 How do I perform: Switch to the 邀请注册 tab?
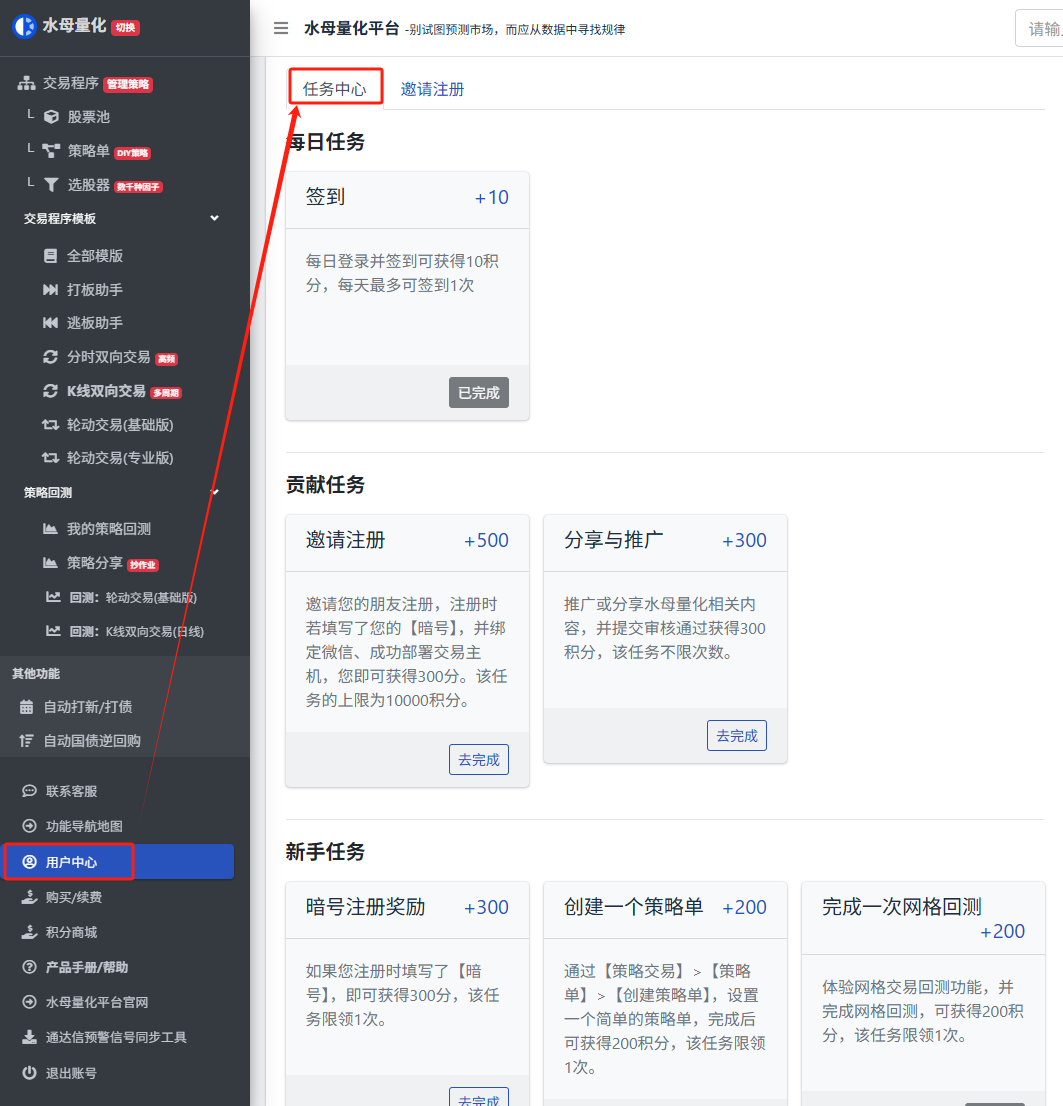432,89
